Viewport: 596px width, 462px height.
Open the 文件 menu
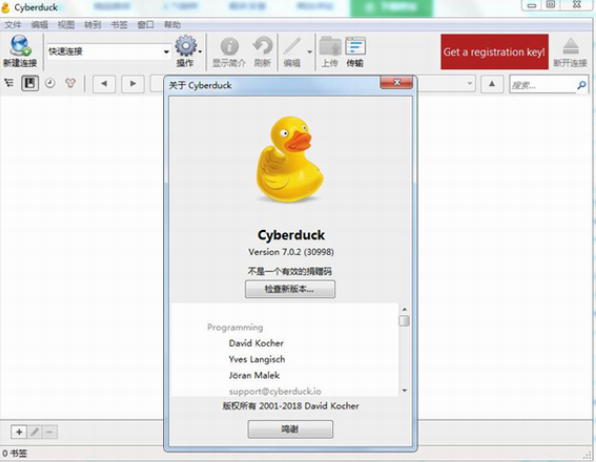click(13, 25)
